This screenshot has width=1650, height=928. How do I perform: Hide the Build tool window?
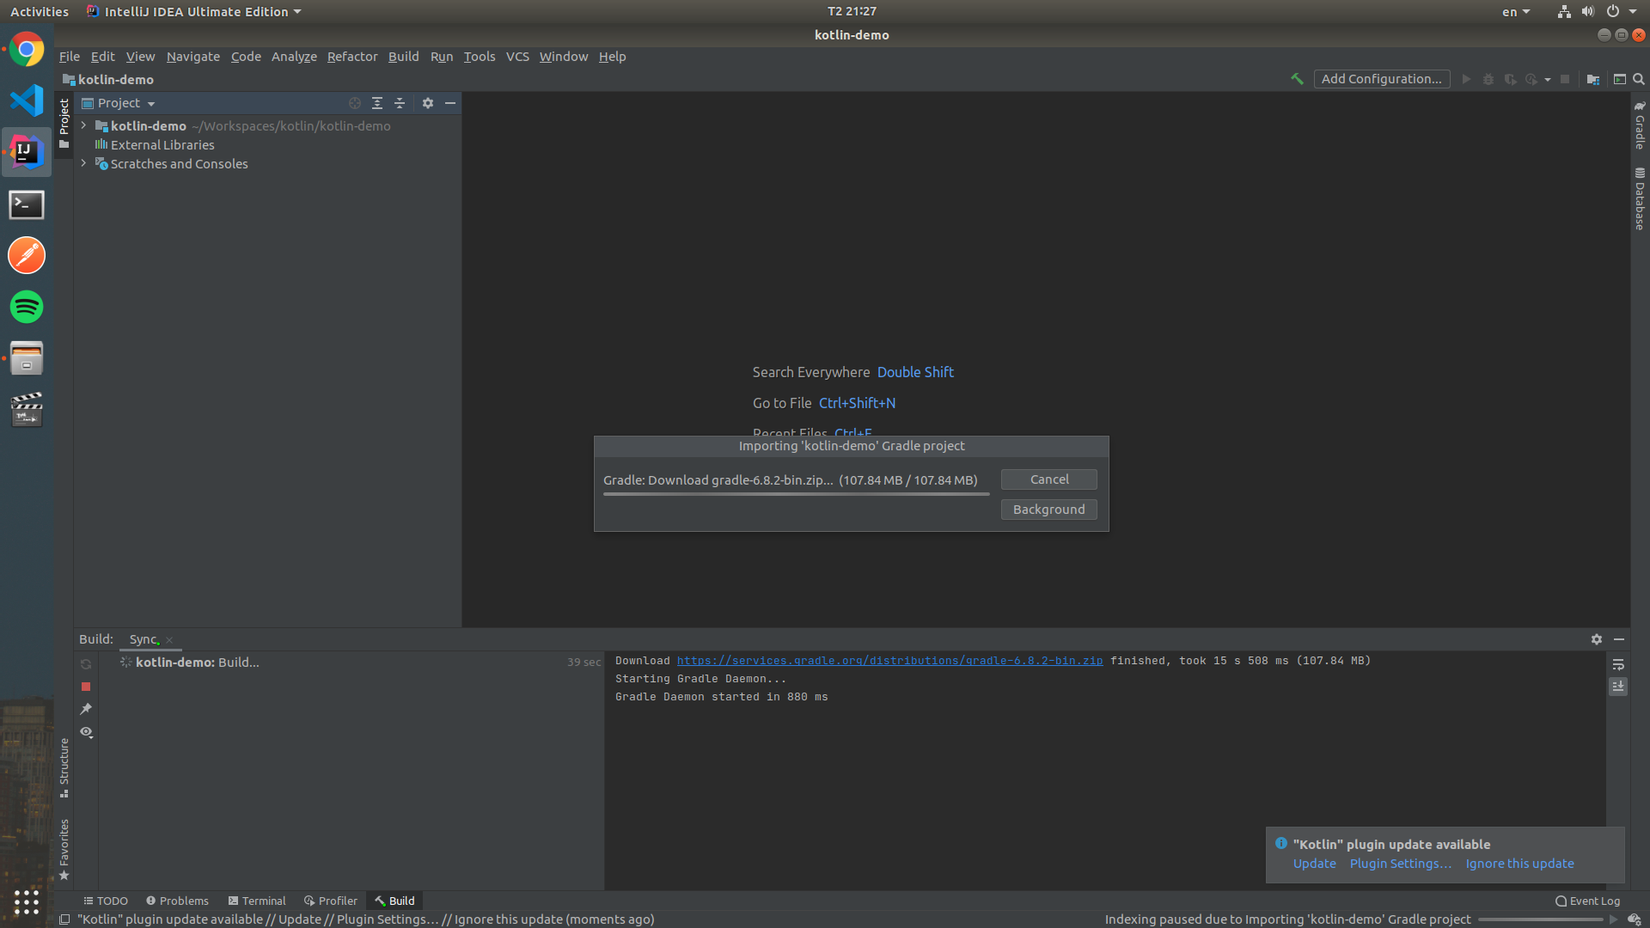tap(1619, 639)
